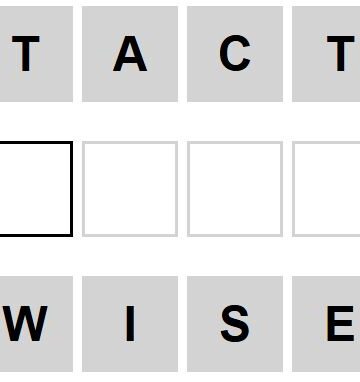Select the letter A tile
This screenshot has height=382, width=360.
point(130,54)
